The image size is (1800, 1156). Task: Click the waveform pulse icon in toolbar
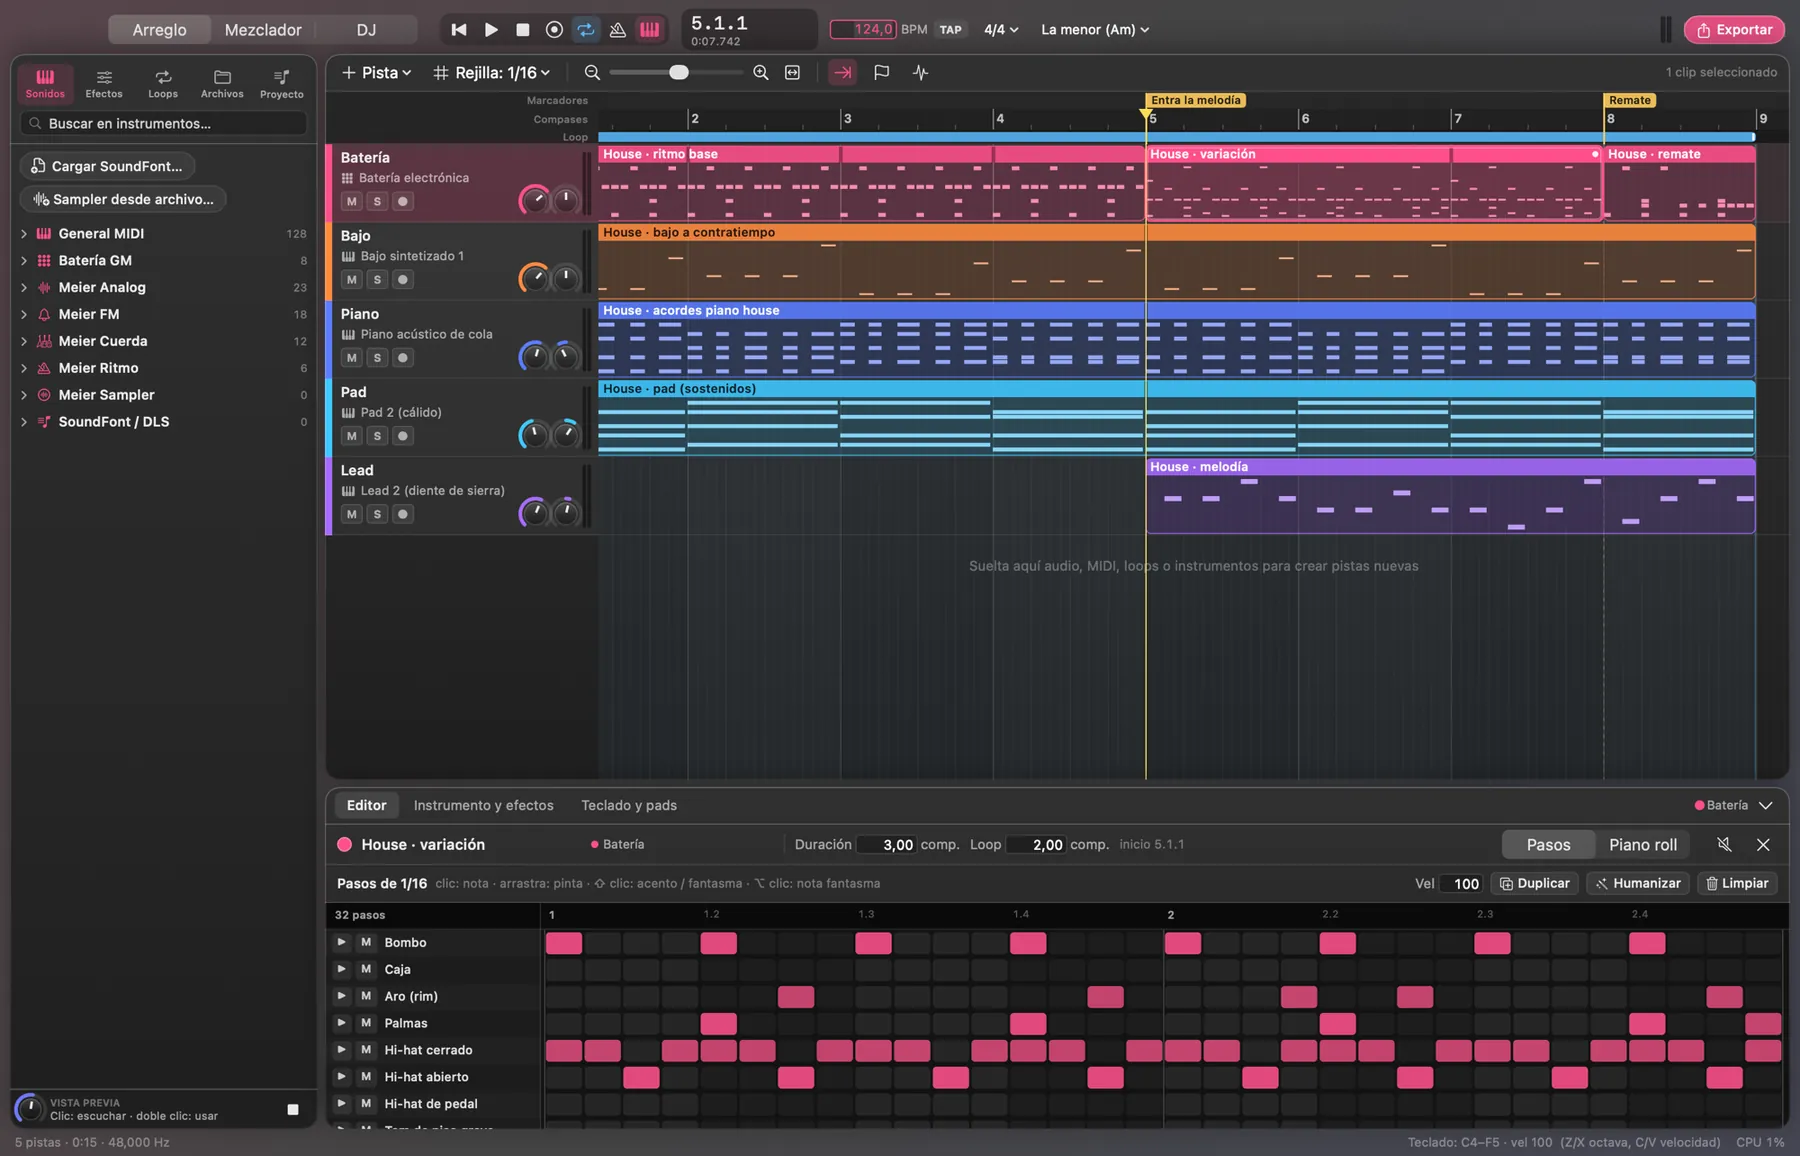coord(920,72)
